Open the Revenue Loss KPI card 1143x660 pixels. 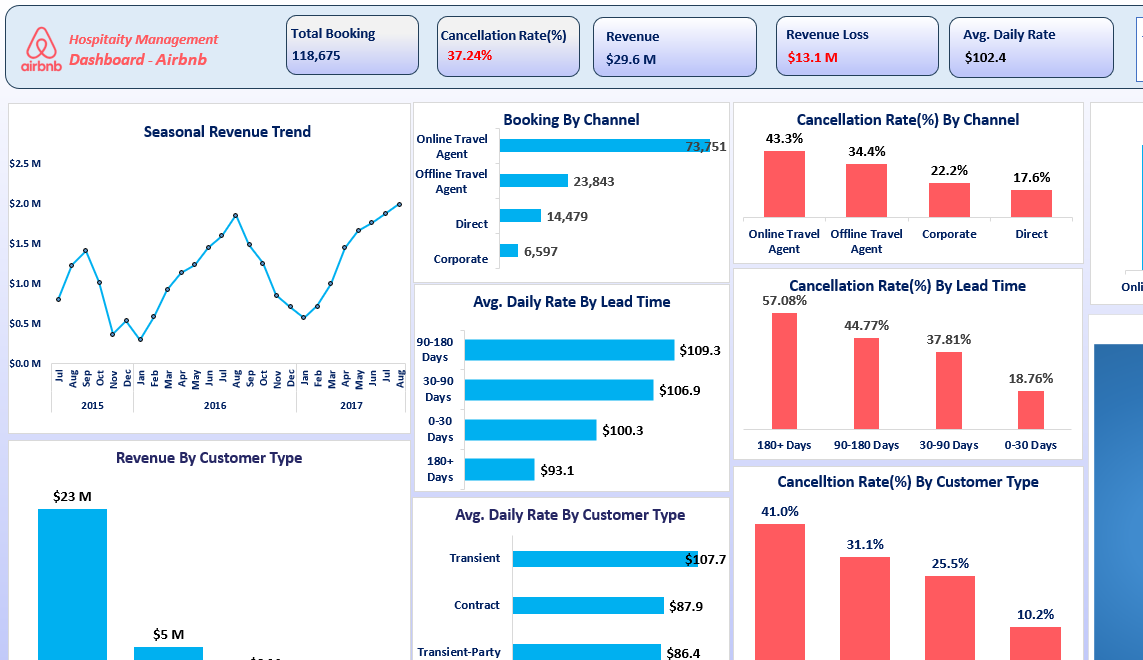coord(857,46)
